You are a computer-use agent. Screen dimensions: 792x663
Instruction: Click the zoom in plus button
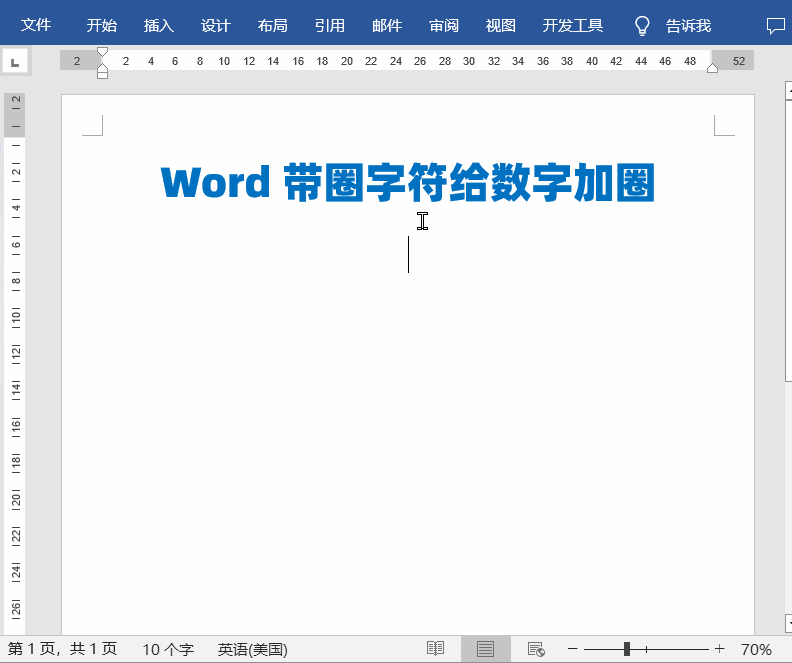(720, 649)
